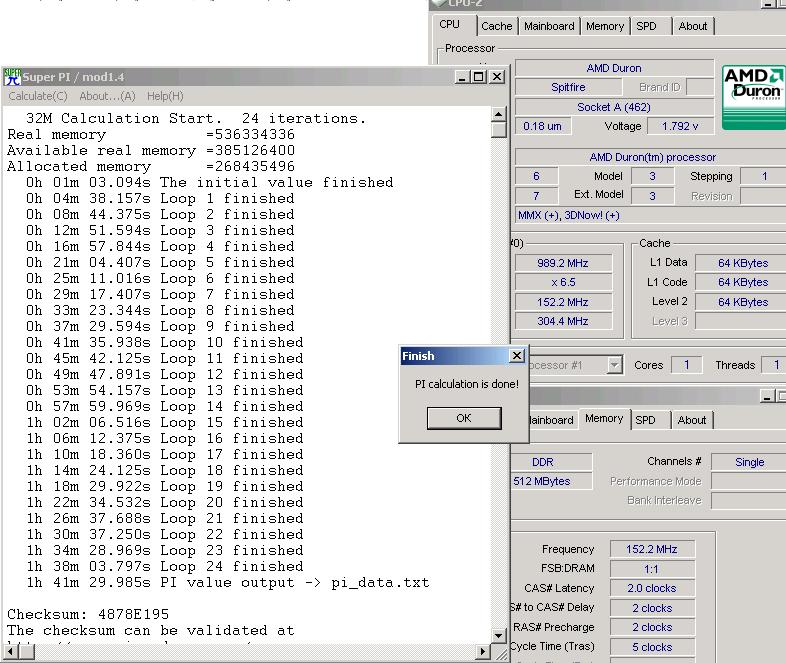Viewport: 786px width, 663px height.
Task: Switch to the SPD tab in upper CPU-Z
Action: 646,26
